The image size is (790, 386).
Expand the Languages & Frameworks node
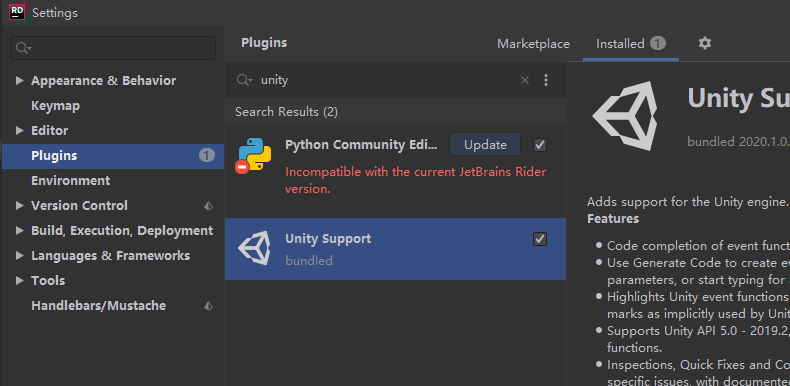[x=20, y=255]
